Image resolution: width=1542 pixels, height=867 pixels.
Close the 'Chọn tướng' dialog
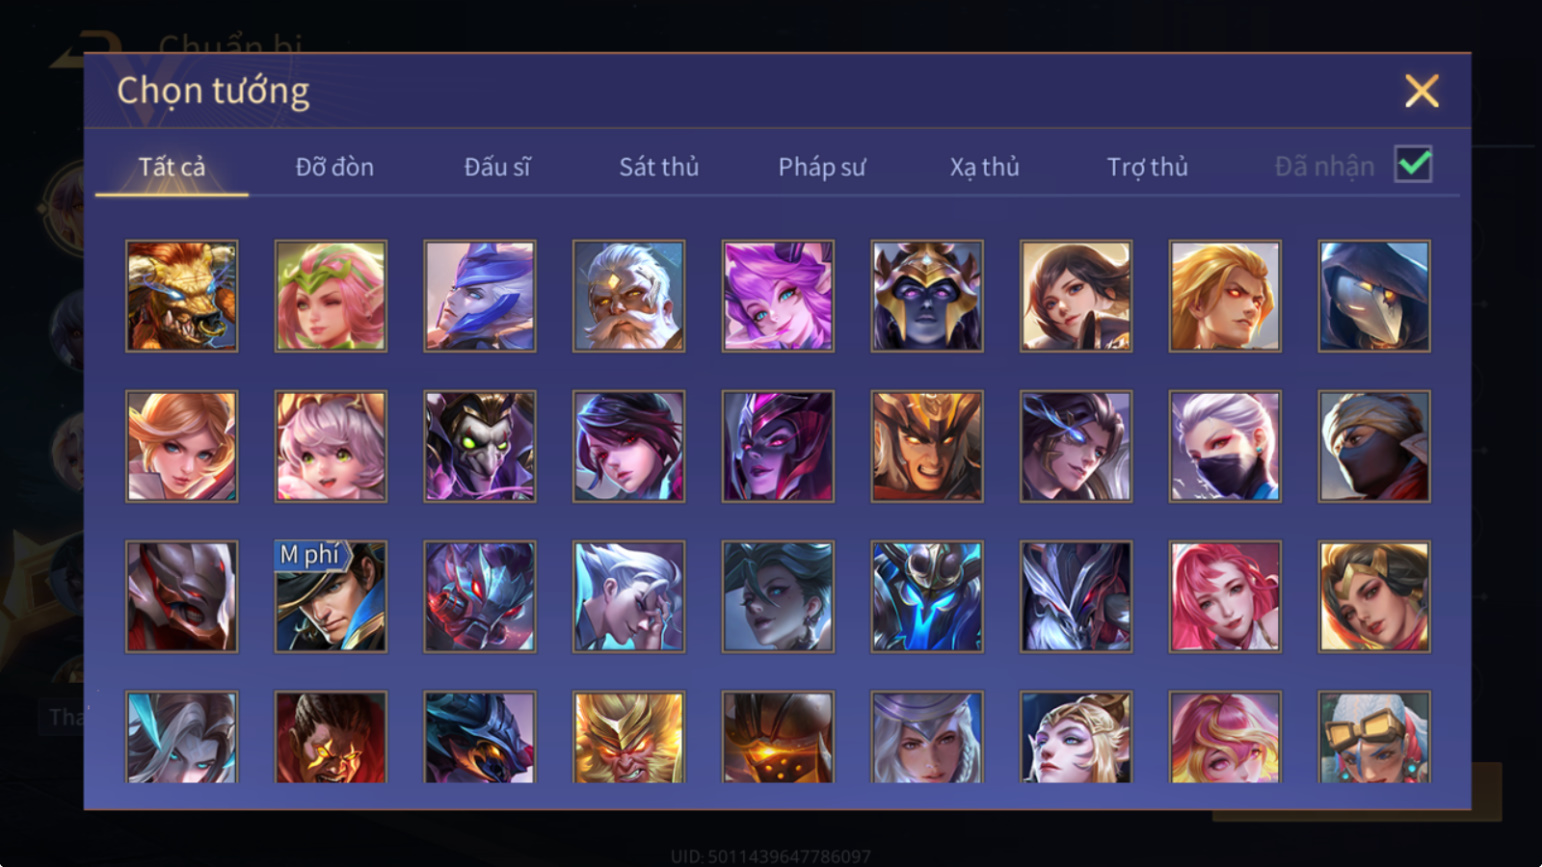click(1421, 91)
